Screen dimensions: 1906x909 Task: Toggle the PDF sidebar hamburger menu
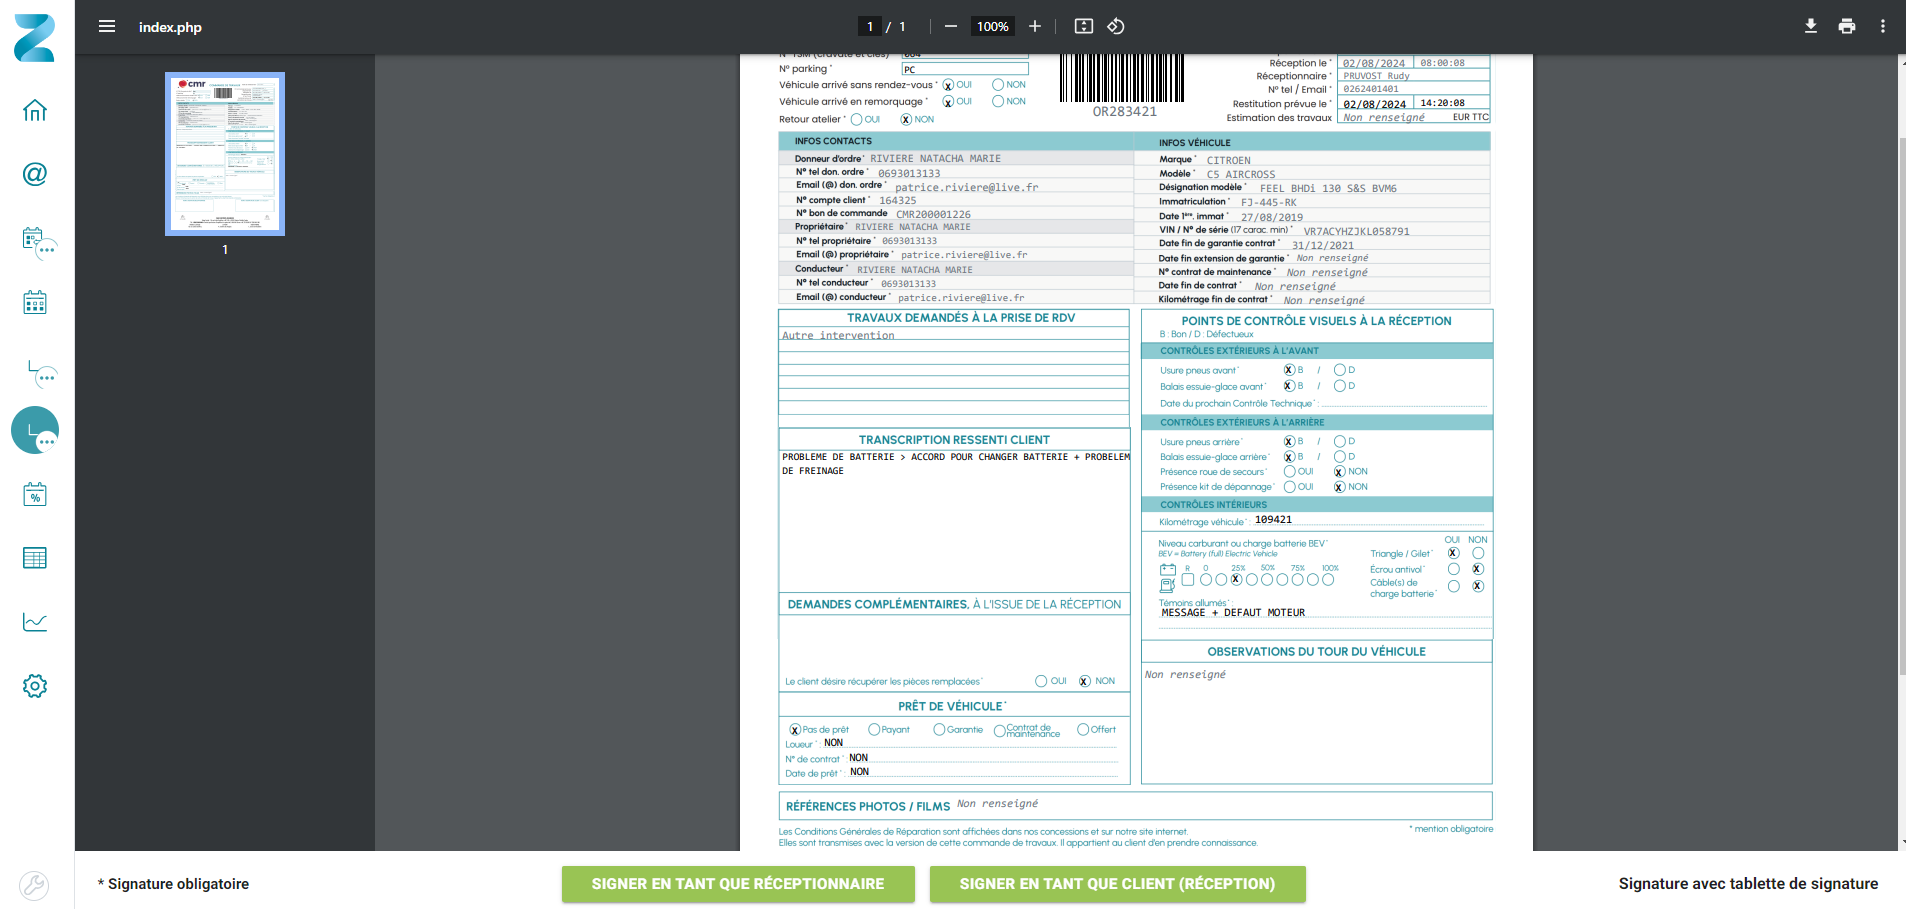(107, 26)
